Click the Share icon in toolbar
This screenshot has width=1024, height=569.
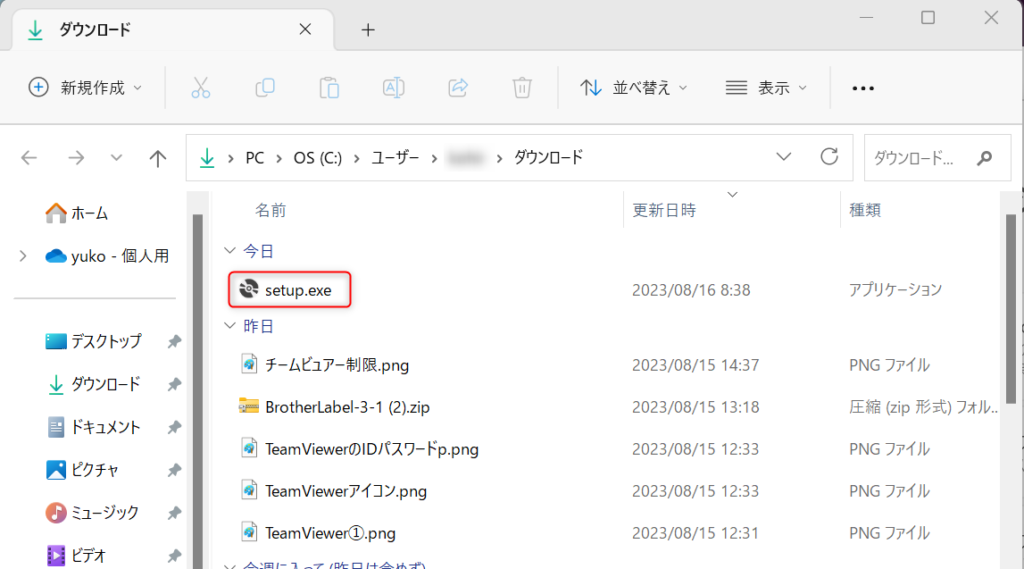(x=458, y=88)
